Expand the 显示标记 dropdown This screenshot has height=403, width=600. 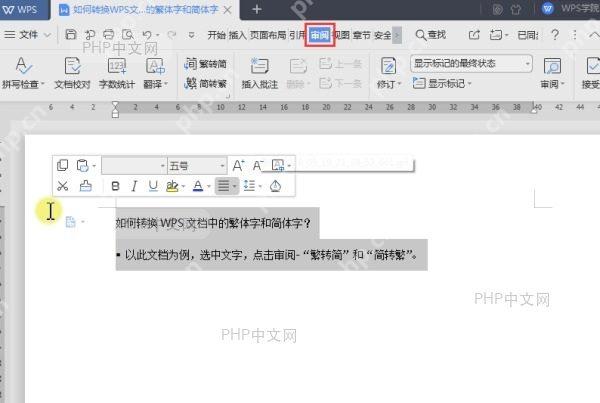point(442,83)
